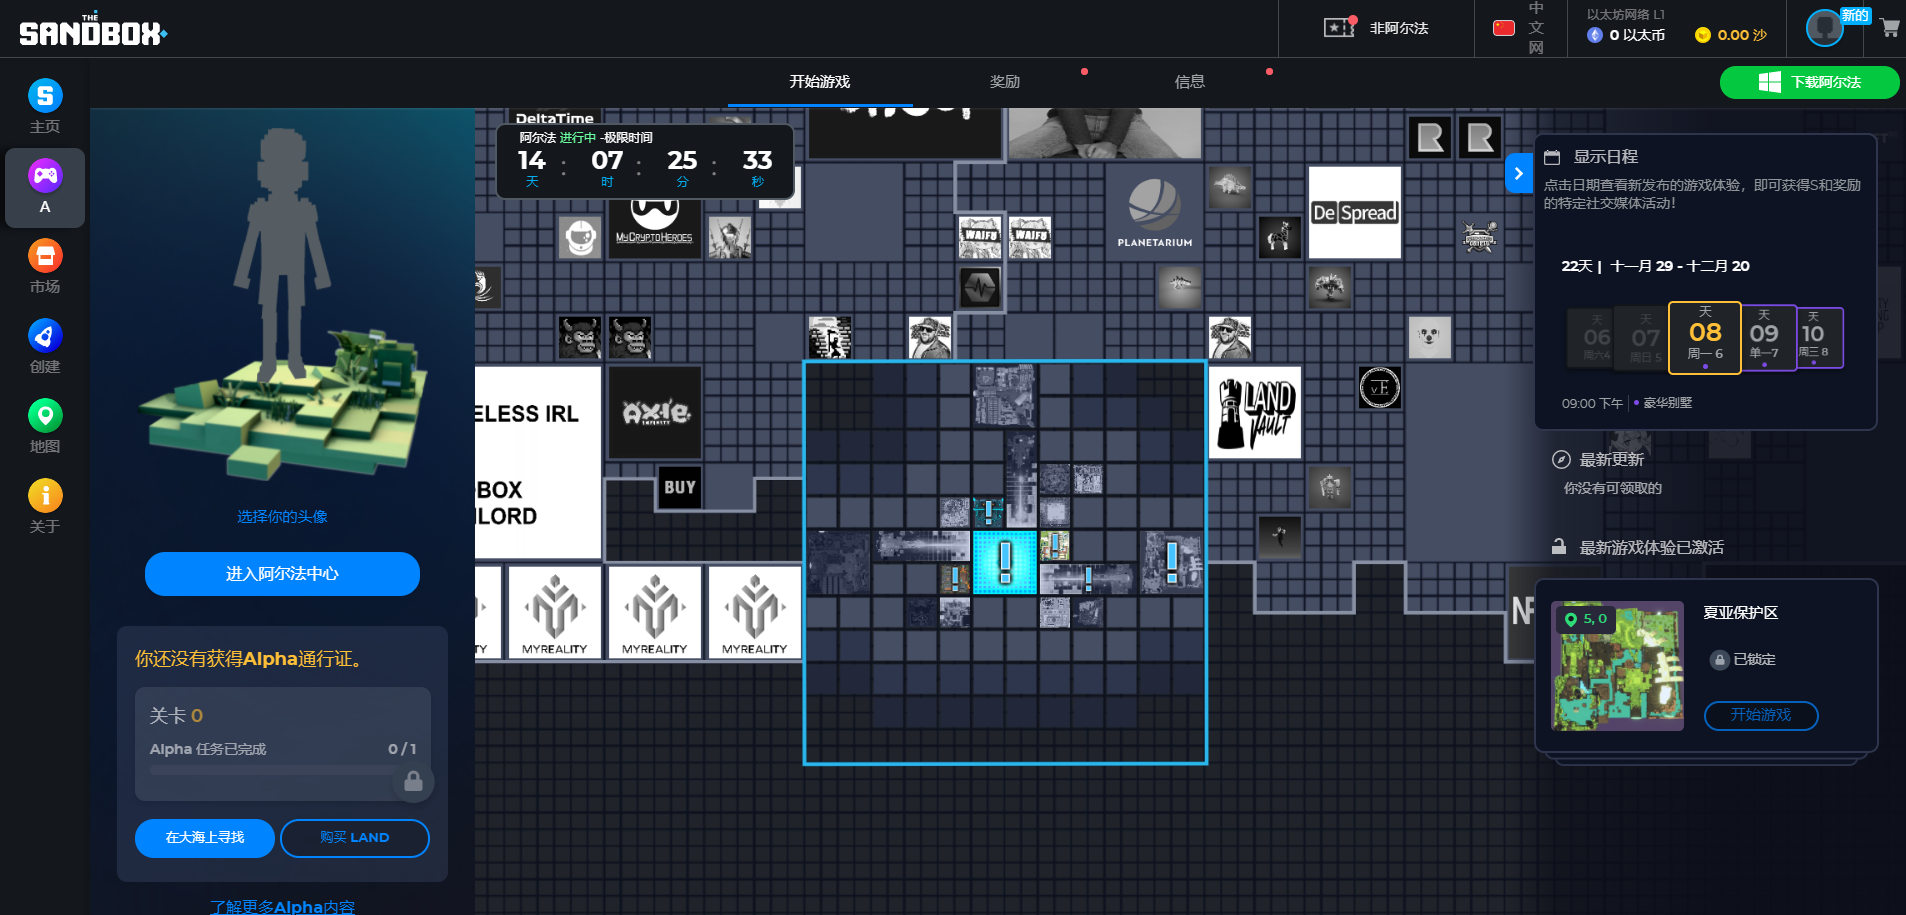Open the 地图 map sidebar icon
Screen dimensions: 1906x915
tap(45, 426)
